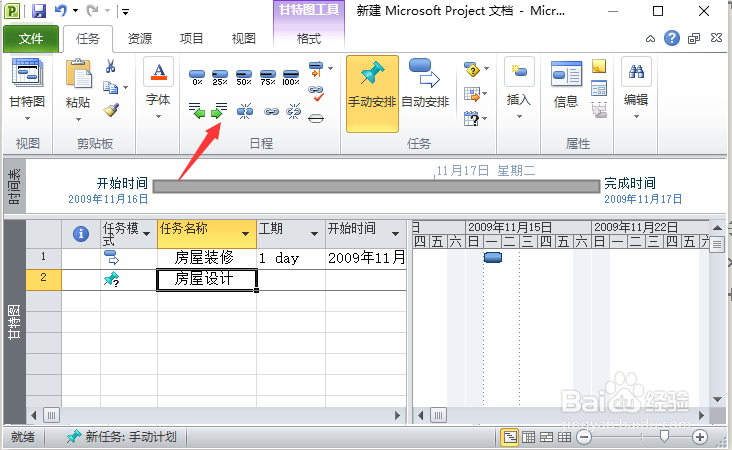
Task: Click the Copy icon in clipboard group
Action: pos(111,87)
